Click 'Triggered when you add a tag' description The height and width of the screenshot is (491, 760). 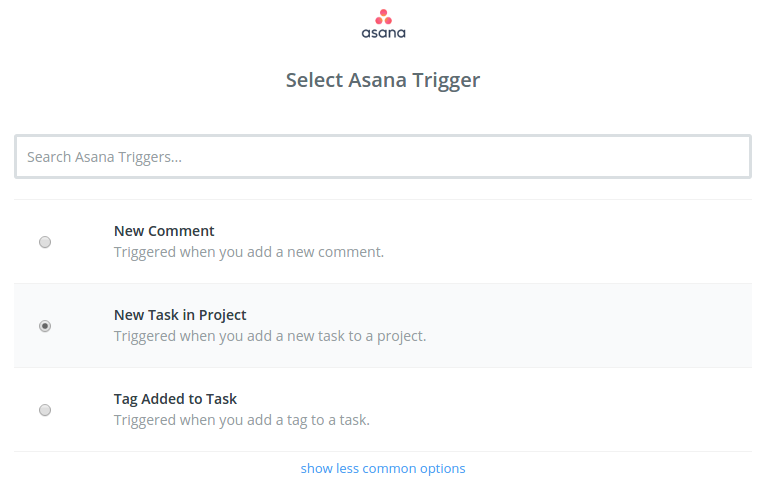pyautogui.click(x=242, y=420)
